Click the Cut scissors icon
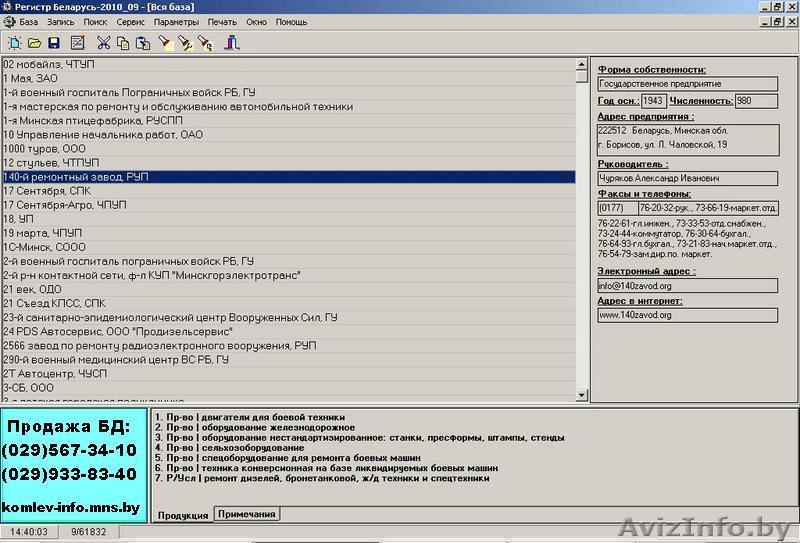800x543 pixels. [x=103, y=42]
